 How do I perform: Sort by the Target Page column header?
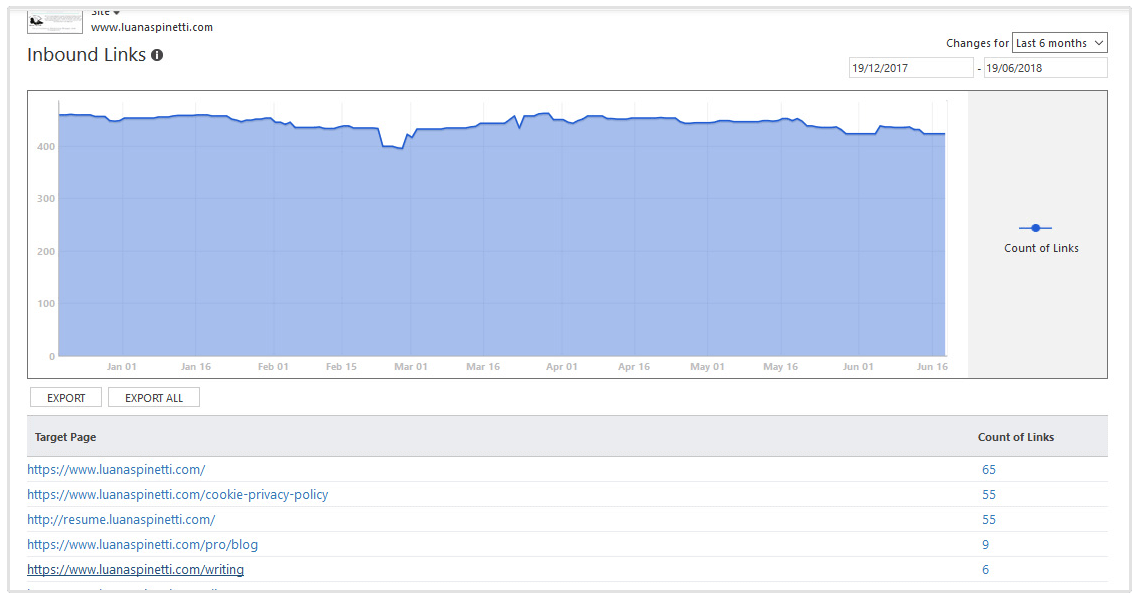coord(66,437)
